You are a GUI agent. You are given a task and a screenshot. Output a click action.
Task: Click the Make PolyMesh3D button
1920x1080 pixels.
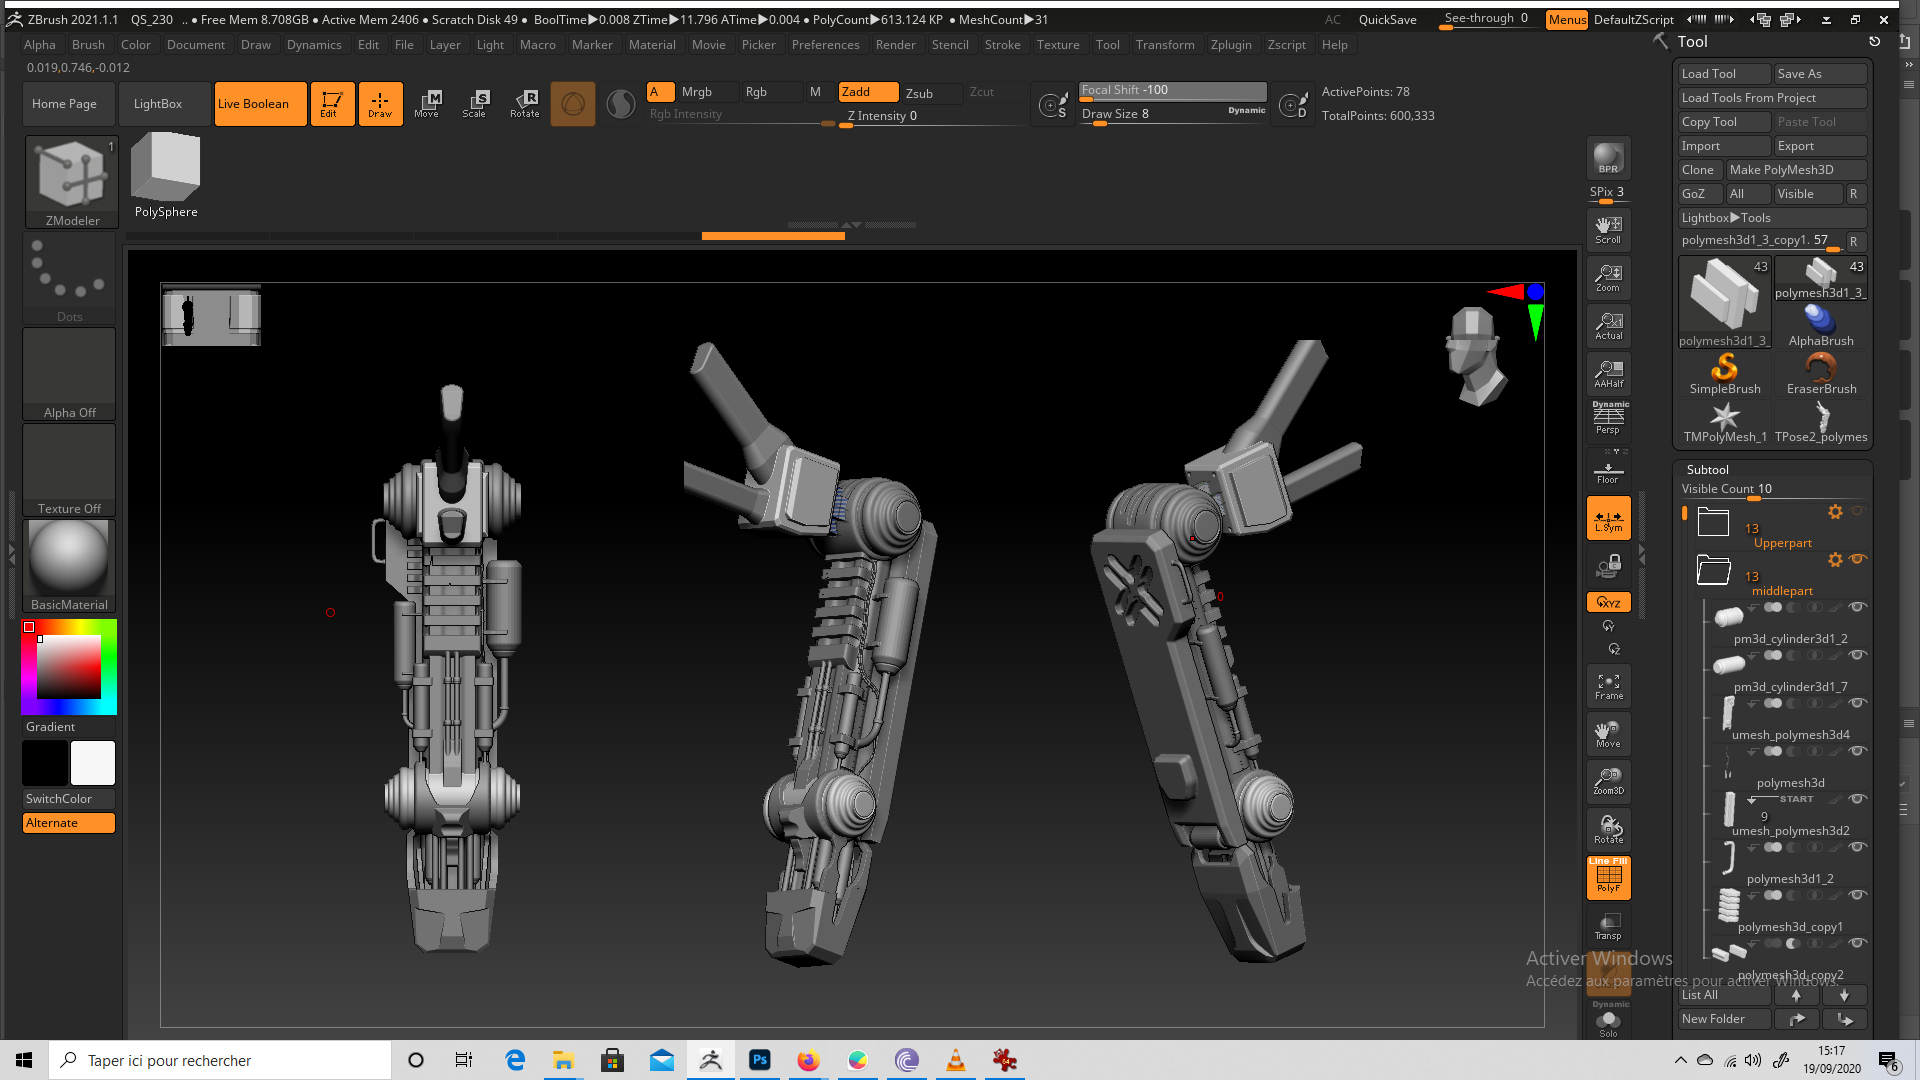[1796, 169]
